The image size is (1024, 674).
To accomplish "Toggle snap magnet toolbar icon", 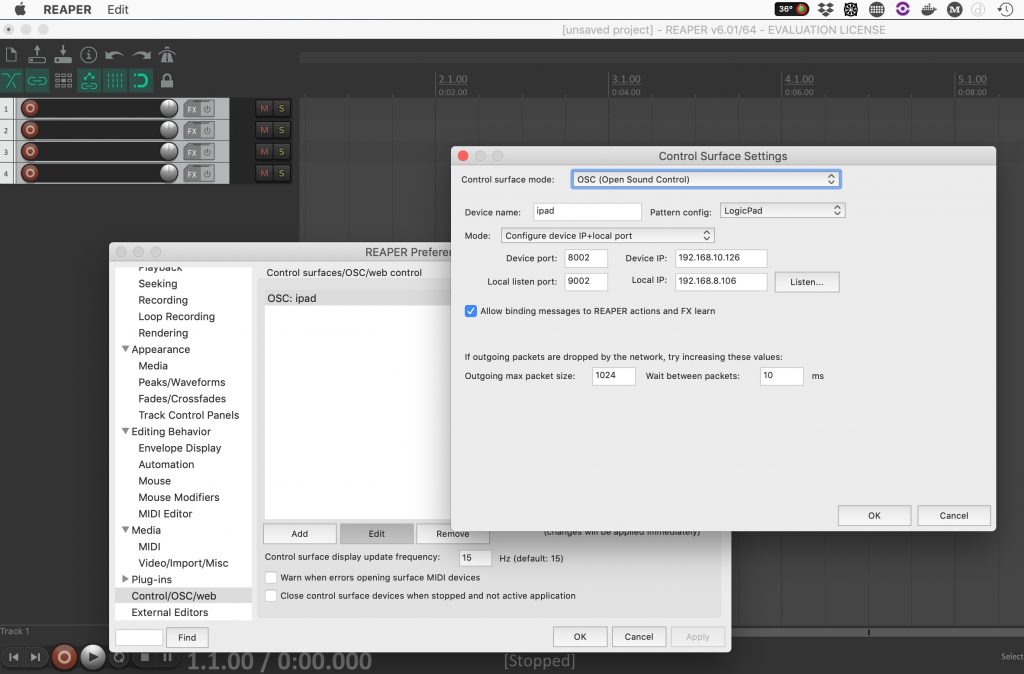I will (x=141, y=80).
